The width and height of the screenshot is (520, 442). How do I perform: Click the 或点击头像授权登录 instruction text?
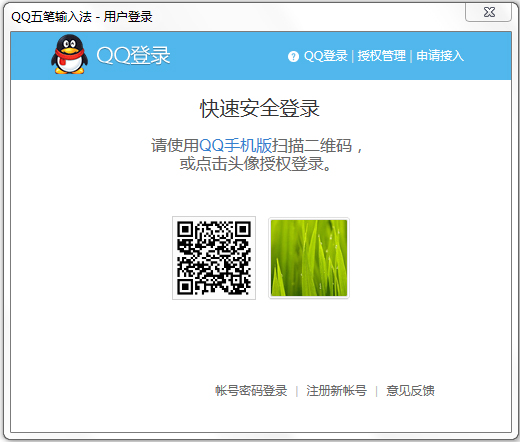pyautogui.click(x=255, y=164)
